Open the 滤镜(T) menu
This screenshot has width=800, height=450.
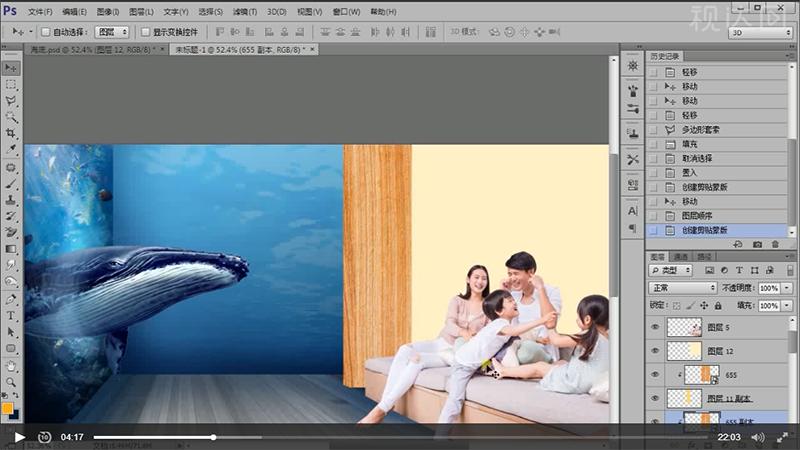(245, 12)
